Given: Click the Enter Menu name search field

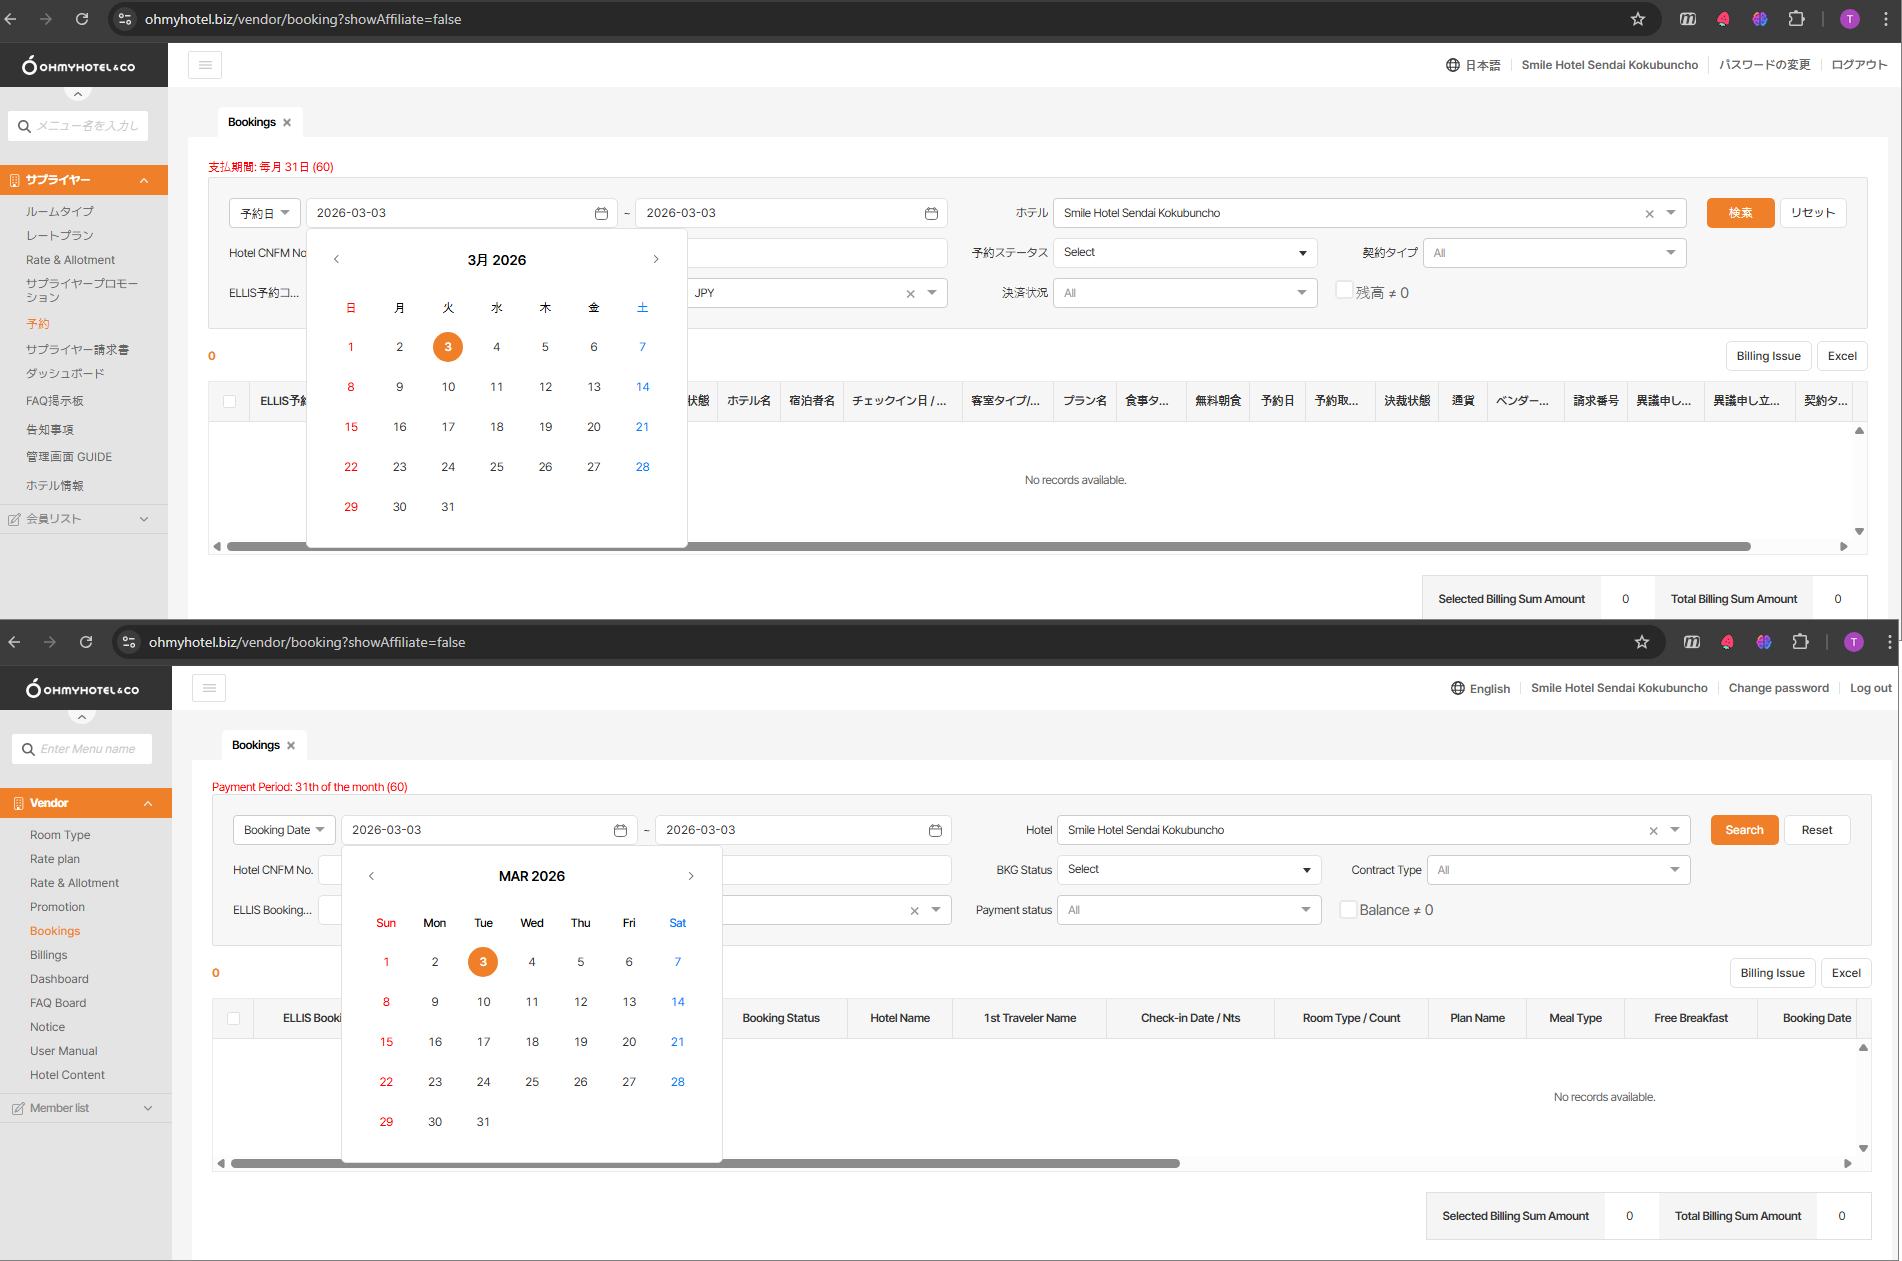Looking at the screenshot, I should [x=83, y=749].
